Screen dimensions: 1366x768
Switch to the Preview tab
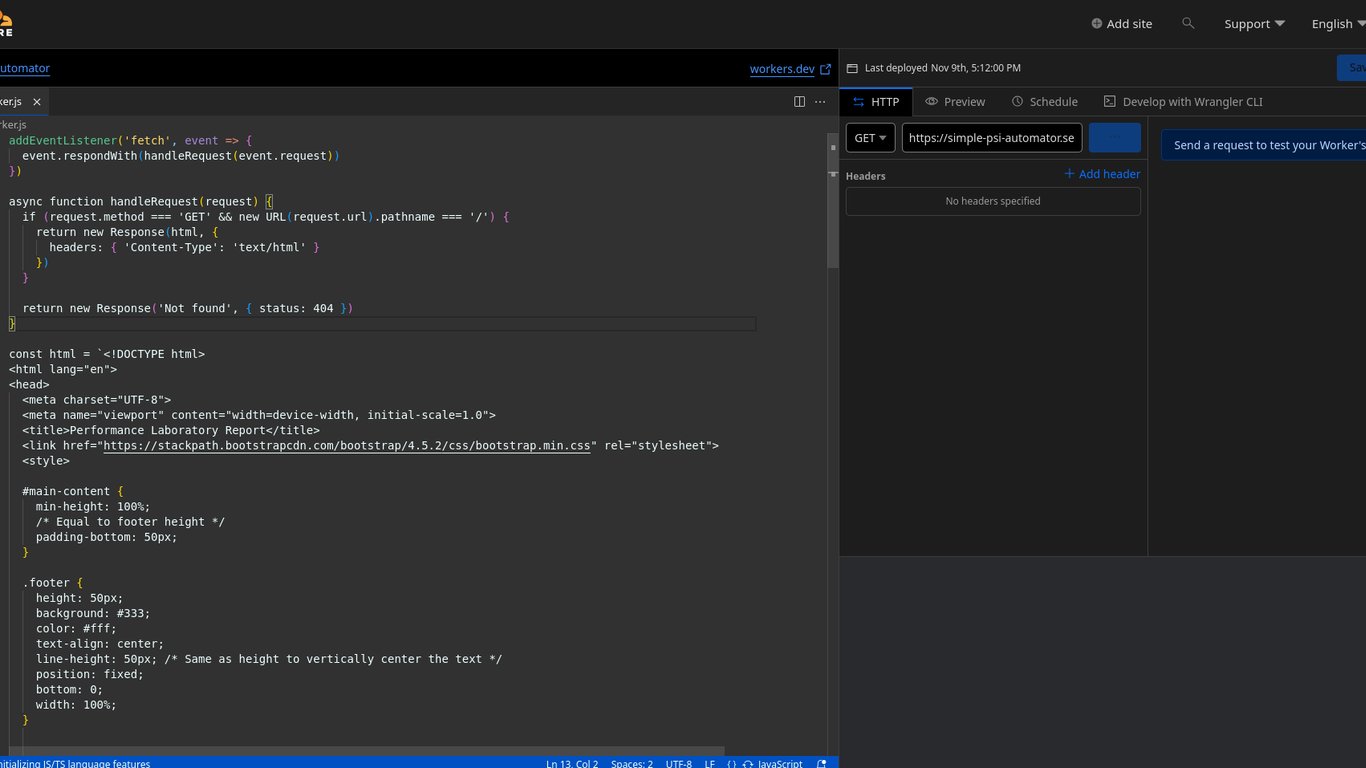click(955, 101)
